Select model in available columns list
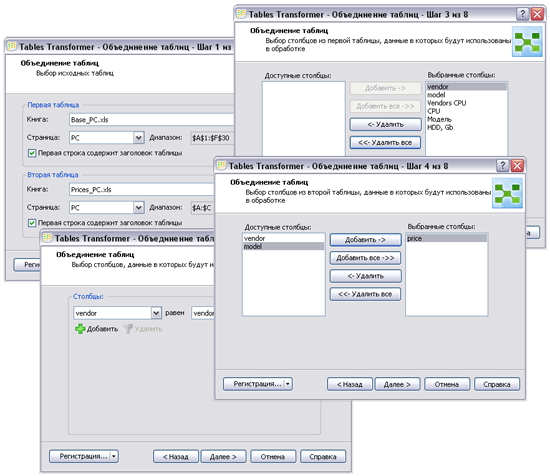Image resolution: width=550 pixels, height=476 pixels. [283, 247]
